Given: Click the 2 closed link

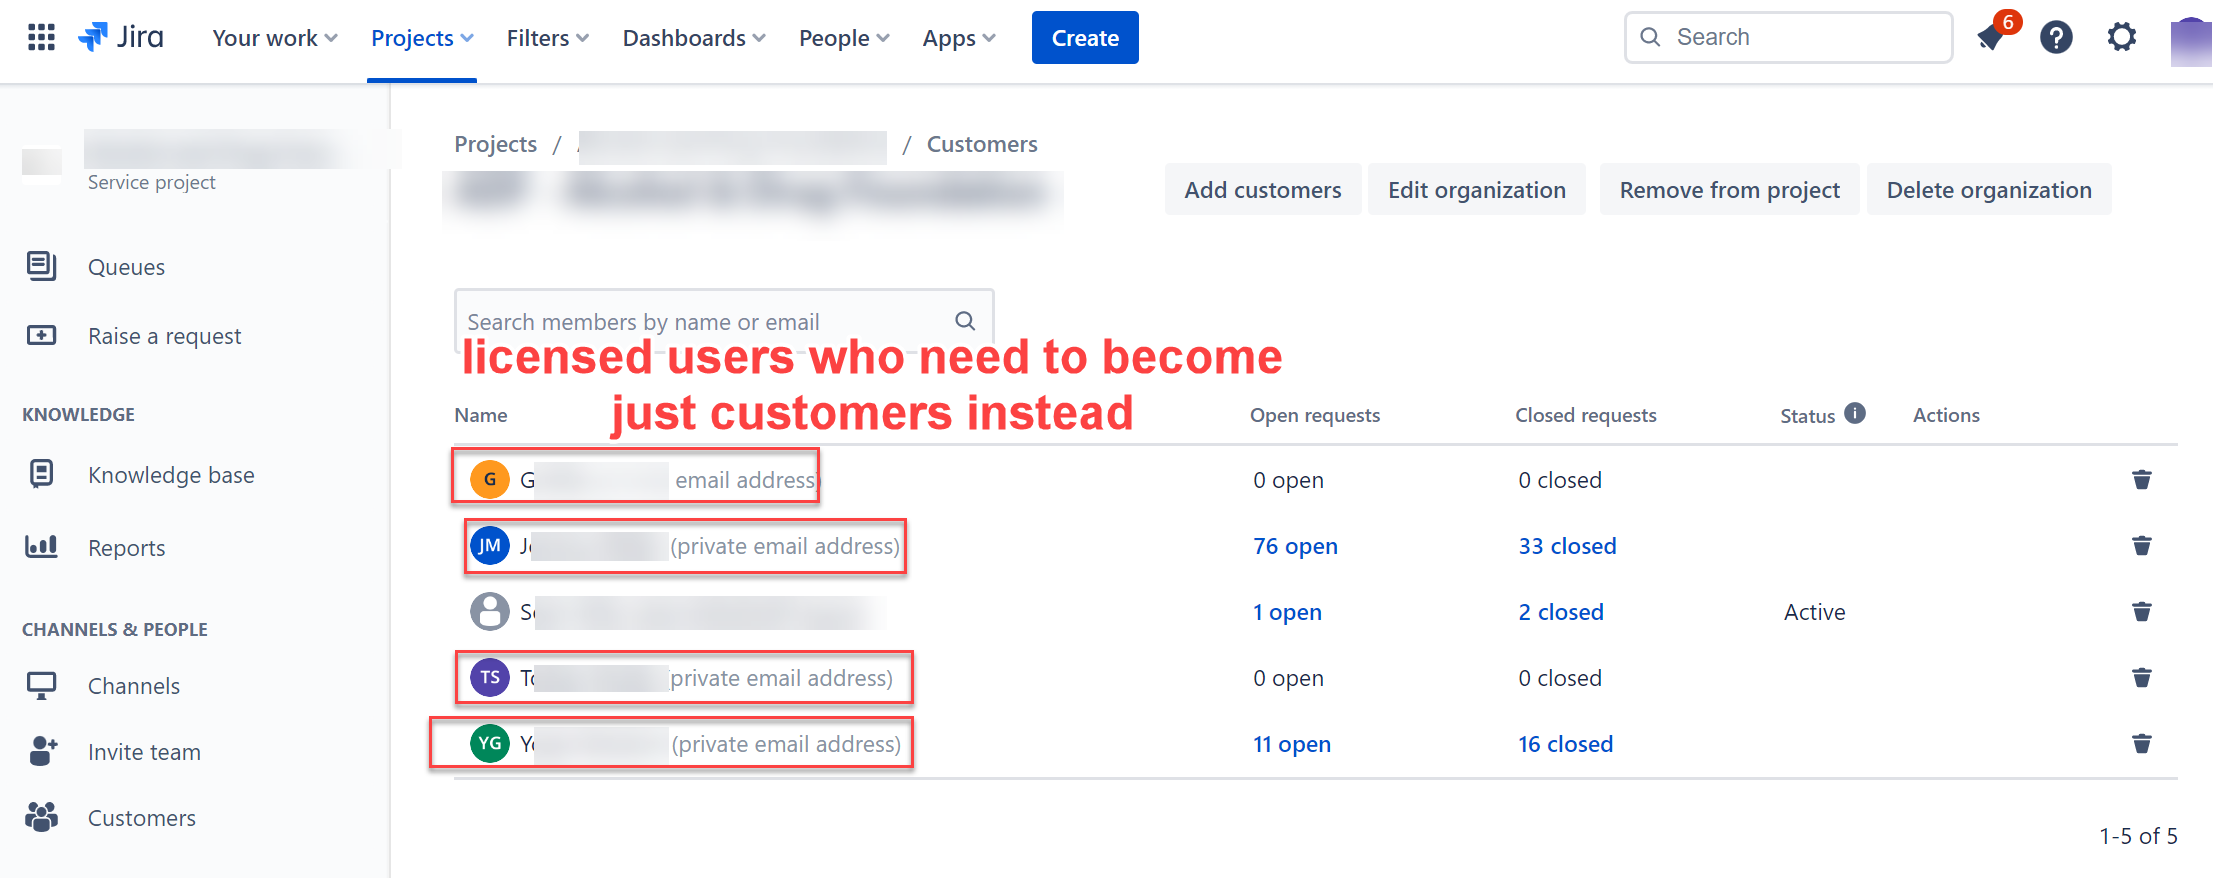Looking at the screenshot, I should [1561, 612].
